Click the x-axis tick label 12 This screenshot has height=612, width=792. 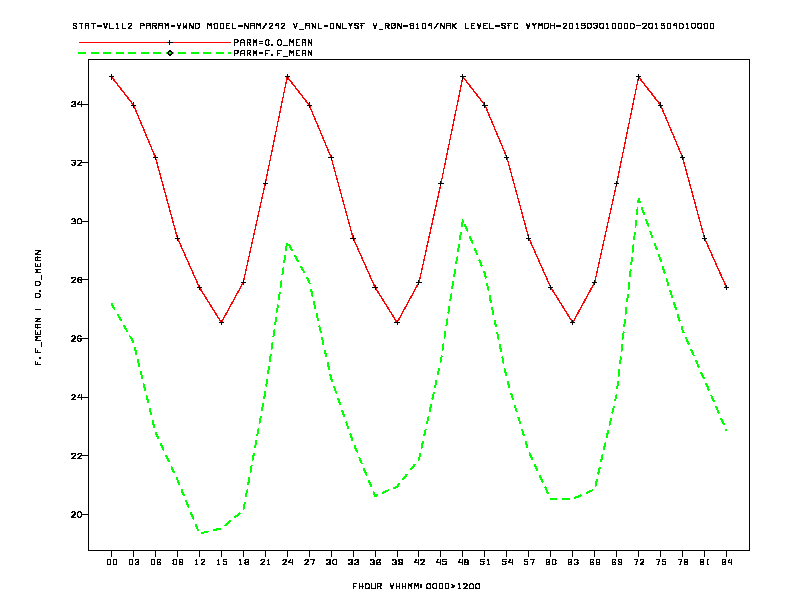pos(200,562)
